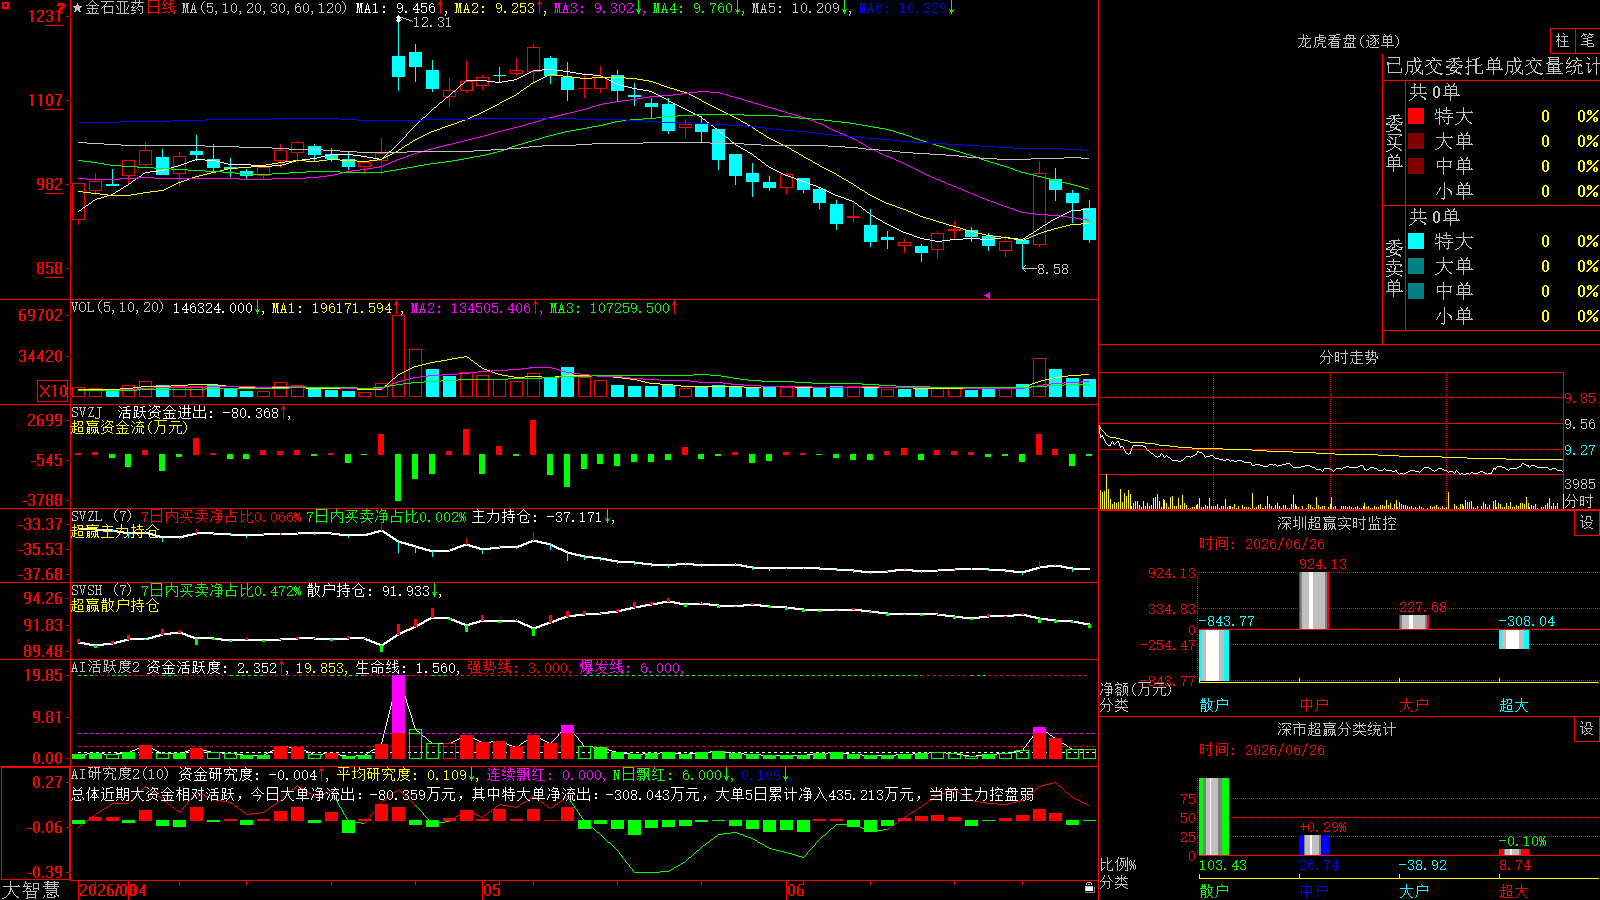
Task: Click the 12.31 high price label
Action: tap(432, 22)
